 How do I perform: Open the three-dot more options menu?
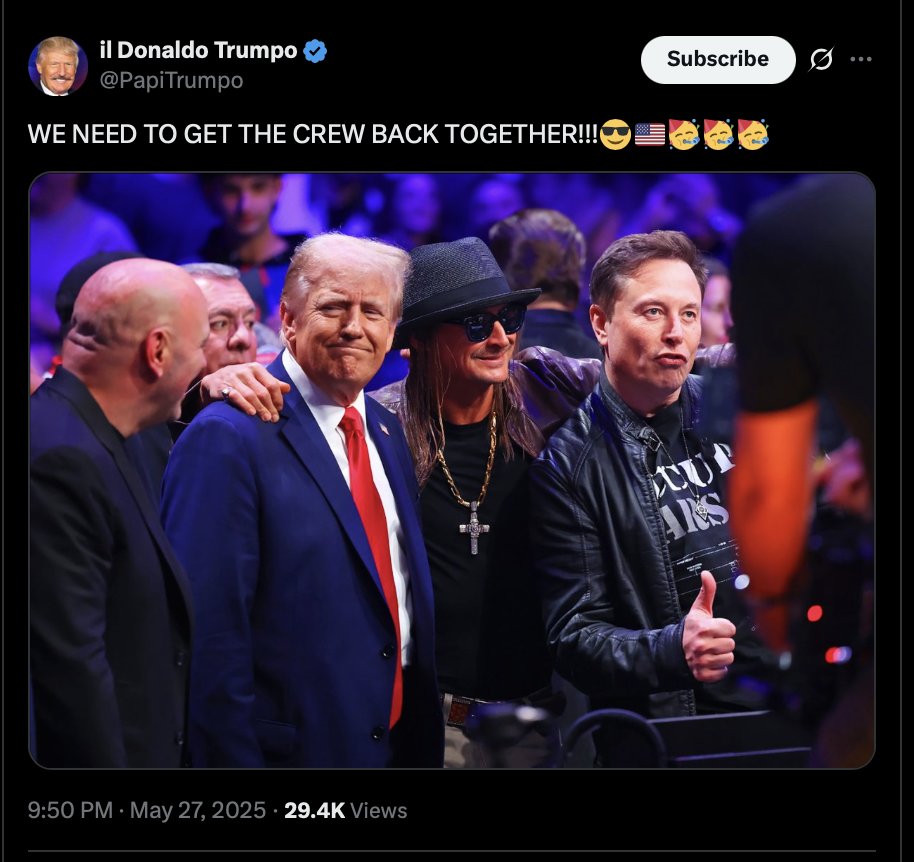861,59
